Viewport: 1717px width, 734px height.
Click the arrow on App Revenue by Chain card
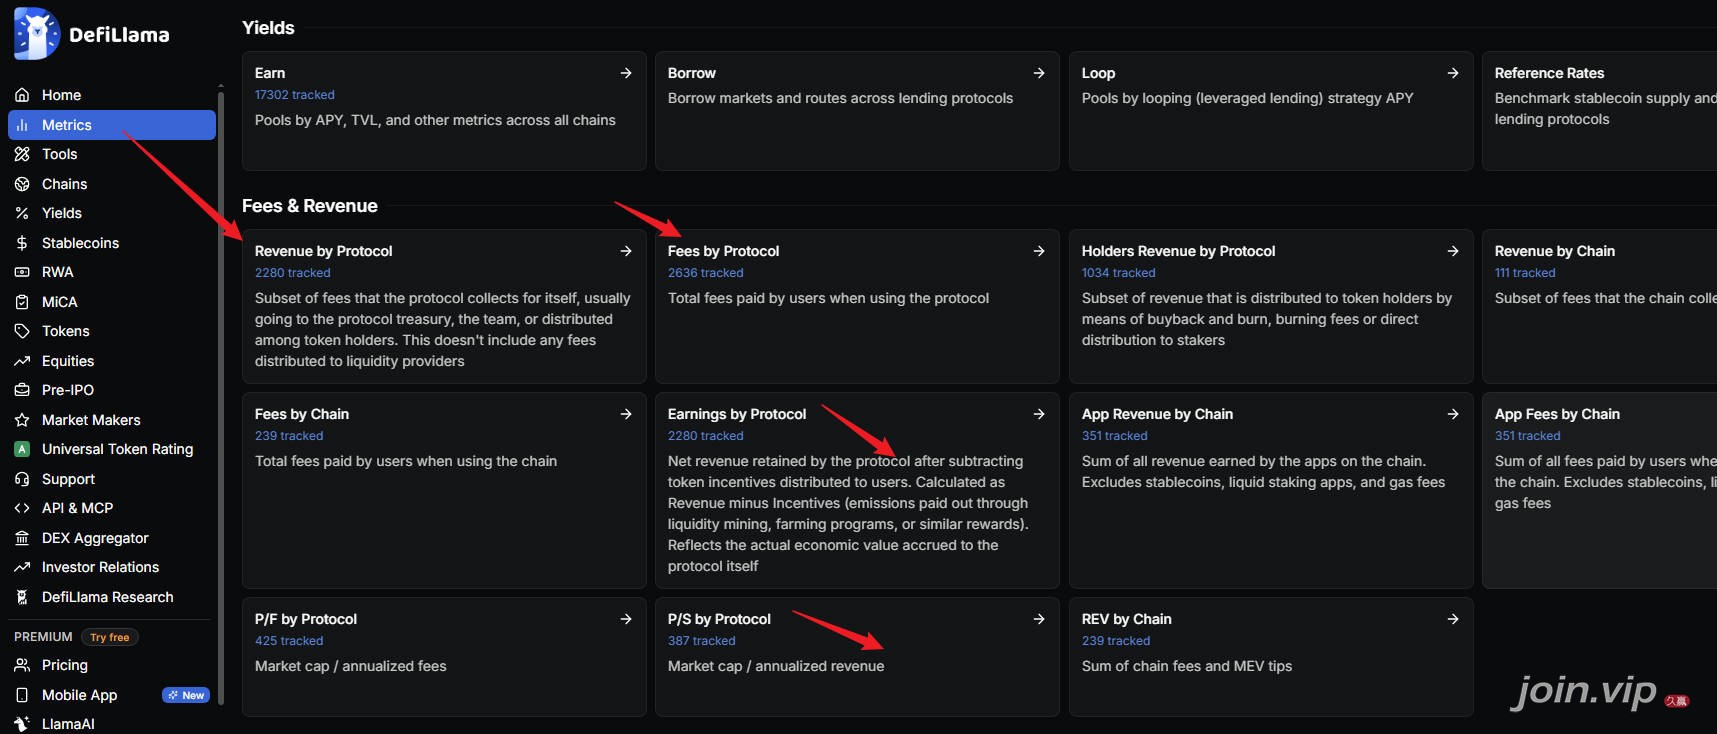point(1453,414)
